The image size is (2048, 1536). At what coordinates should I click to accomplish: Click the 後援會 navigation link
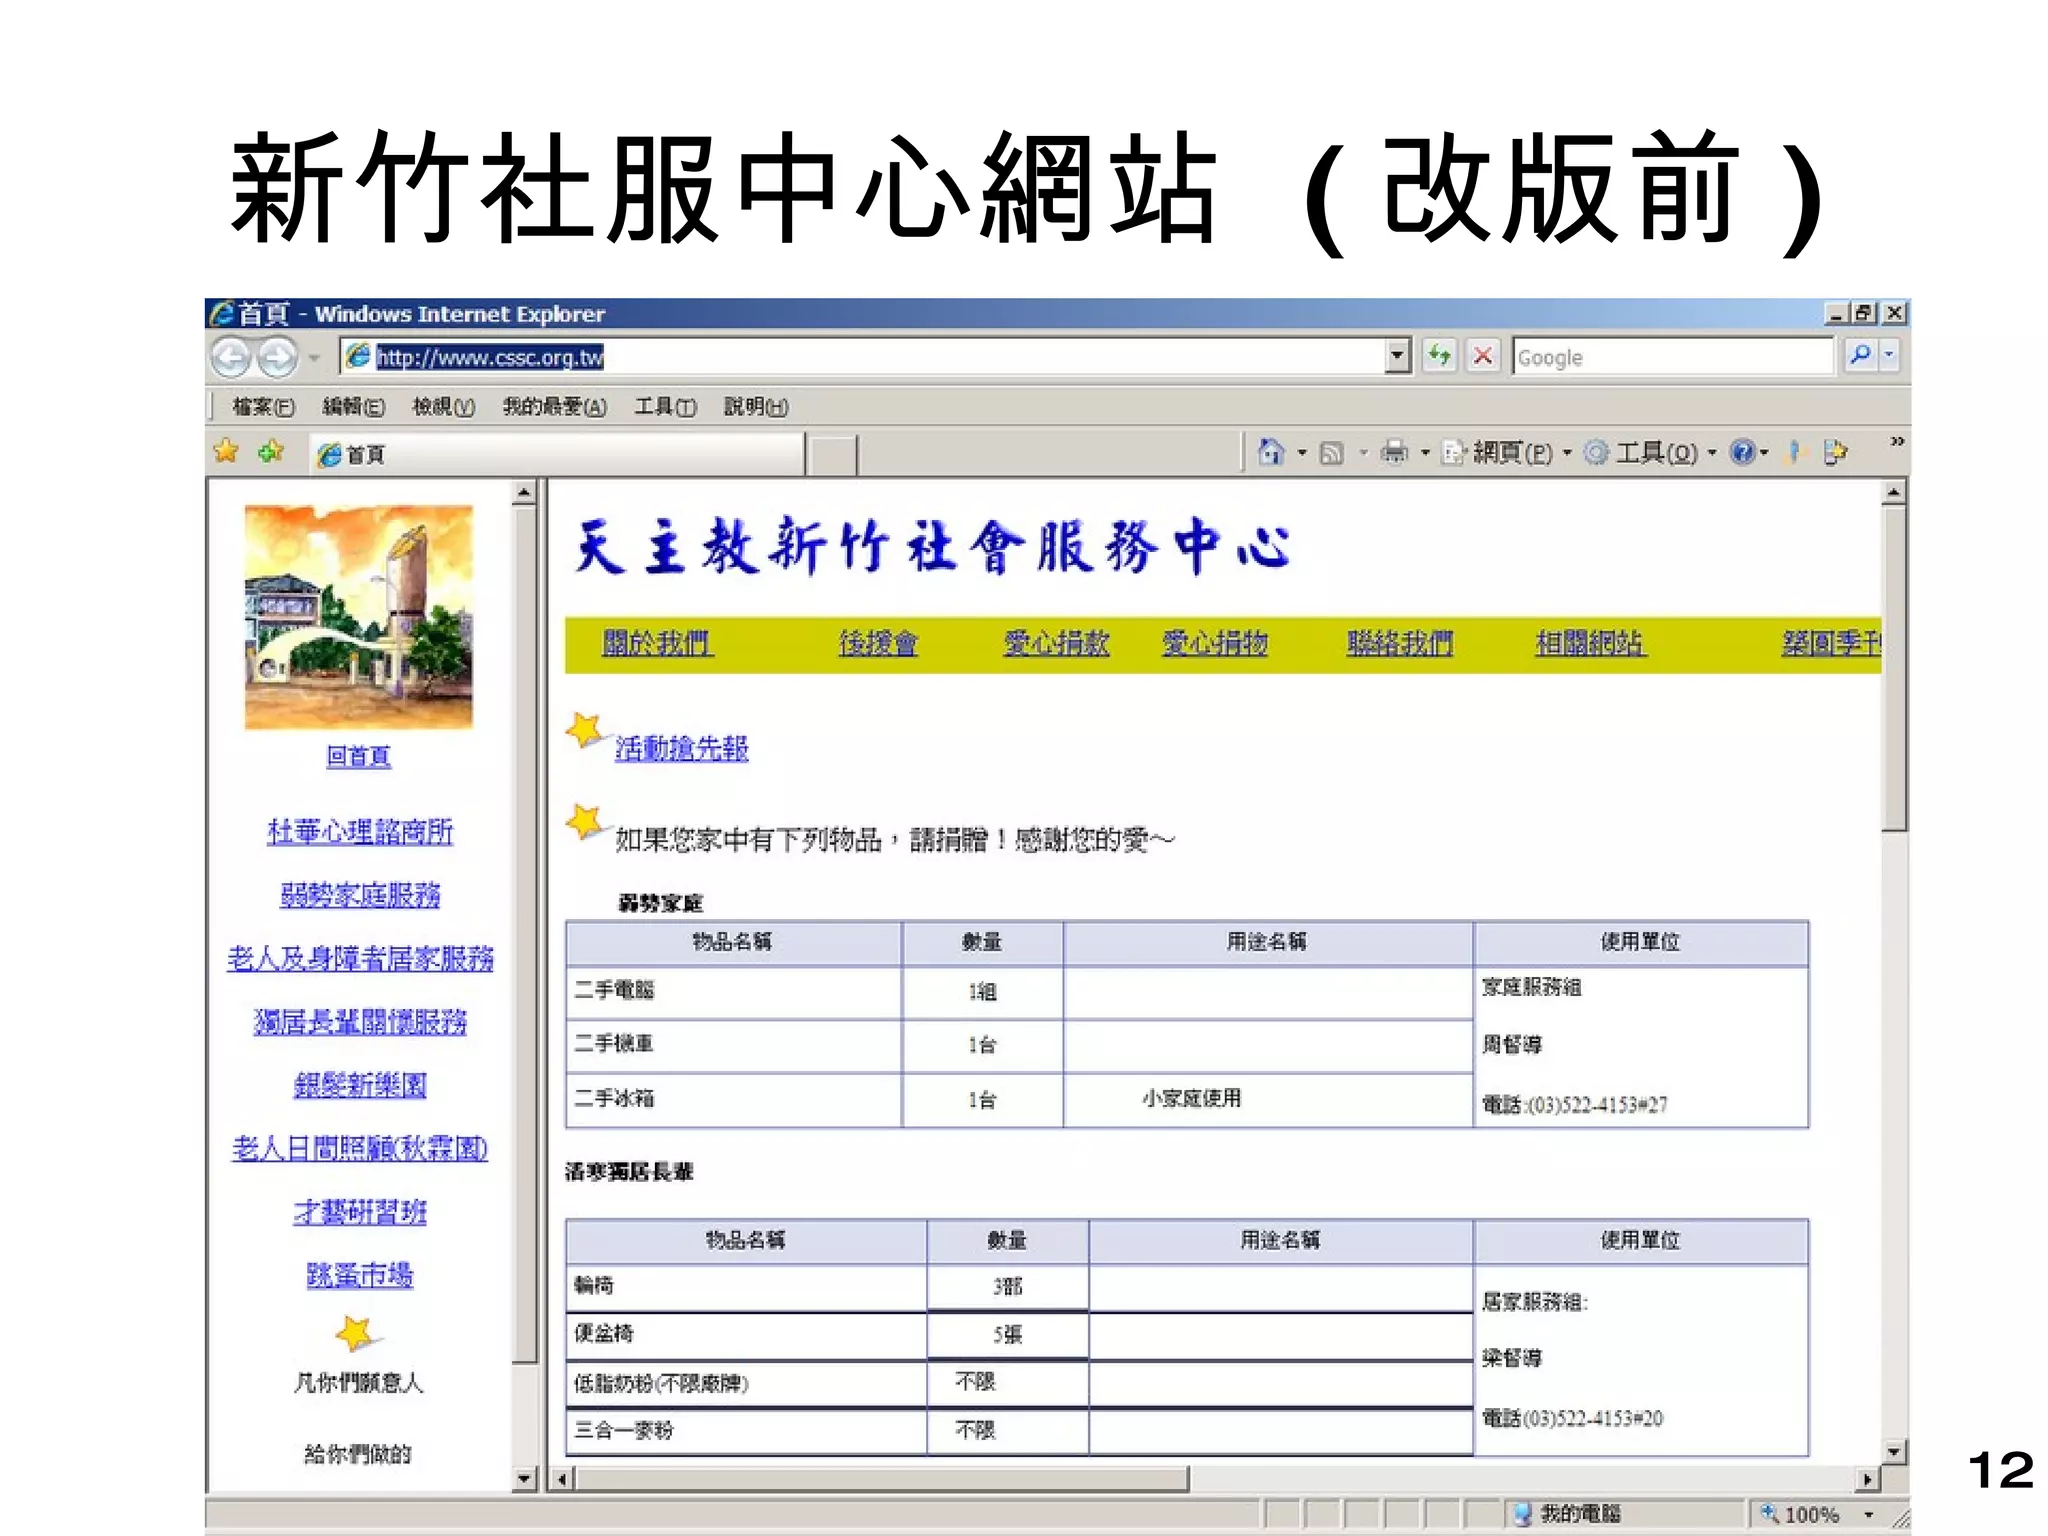pos(878,643)
